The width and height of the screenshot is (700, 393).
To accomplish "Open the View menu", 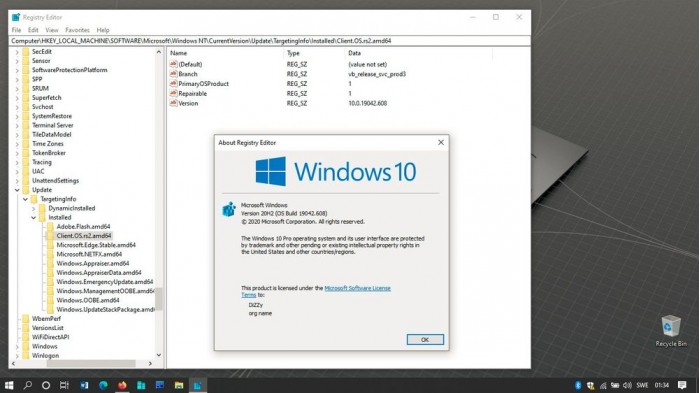I will click(52, 30).
